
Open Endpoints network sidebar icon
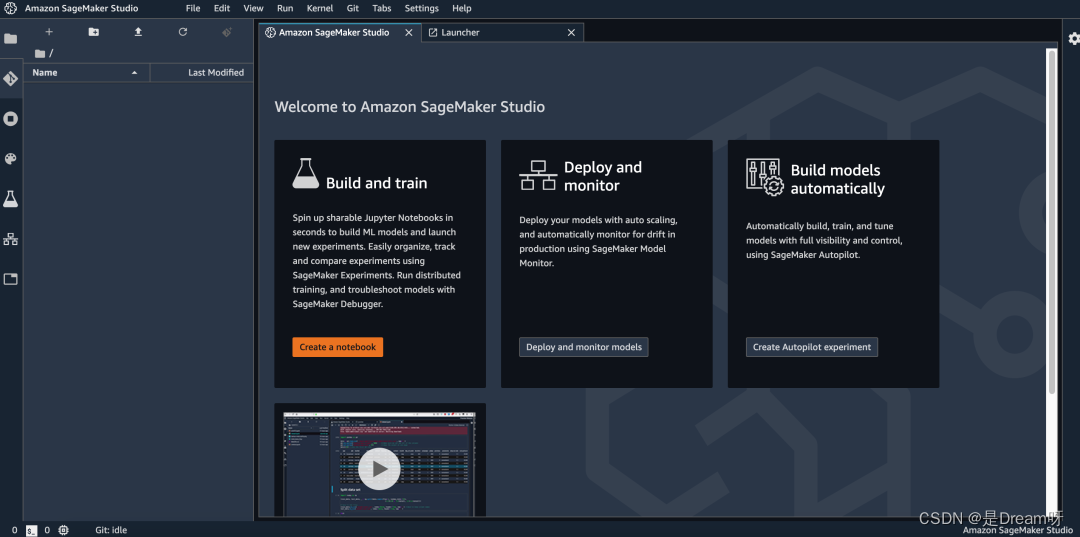[x=10, y=239]
